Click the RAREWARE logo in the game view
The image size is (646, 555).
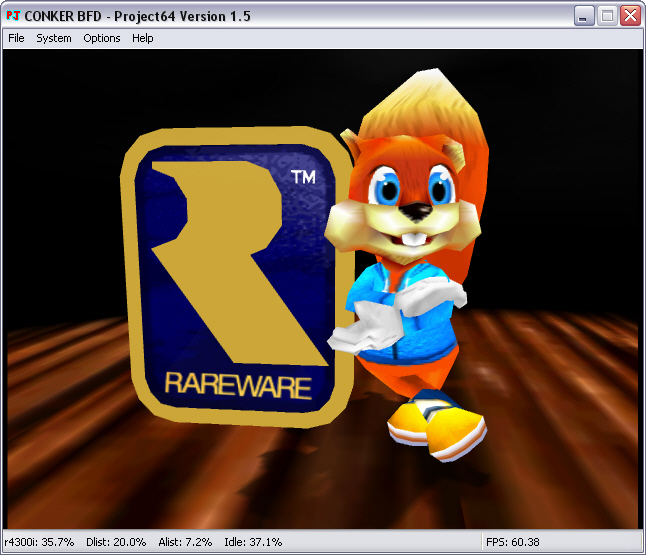tap(237, 277)
